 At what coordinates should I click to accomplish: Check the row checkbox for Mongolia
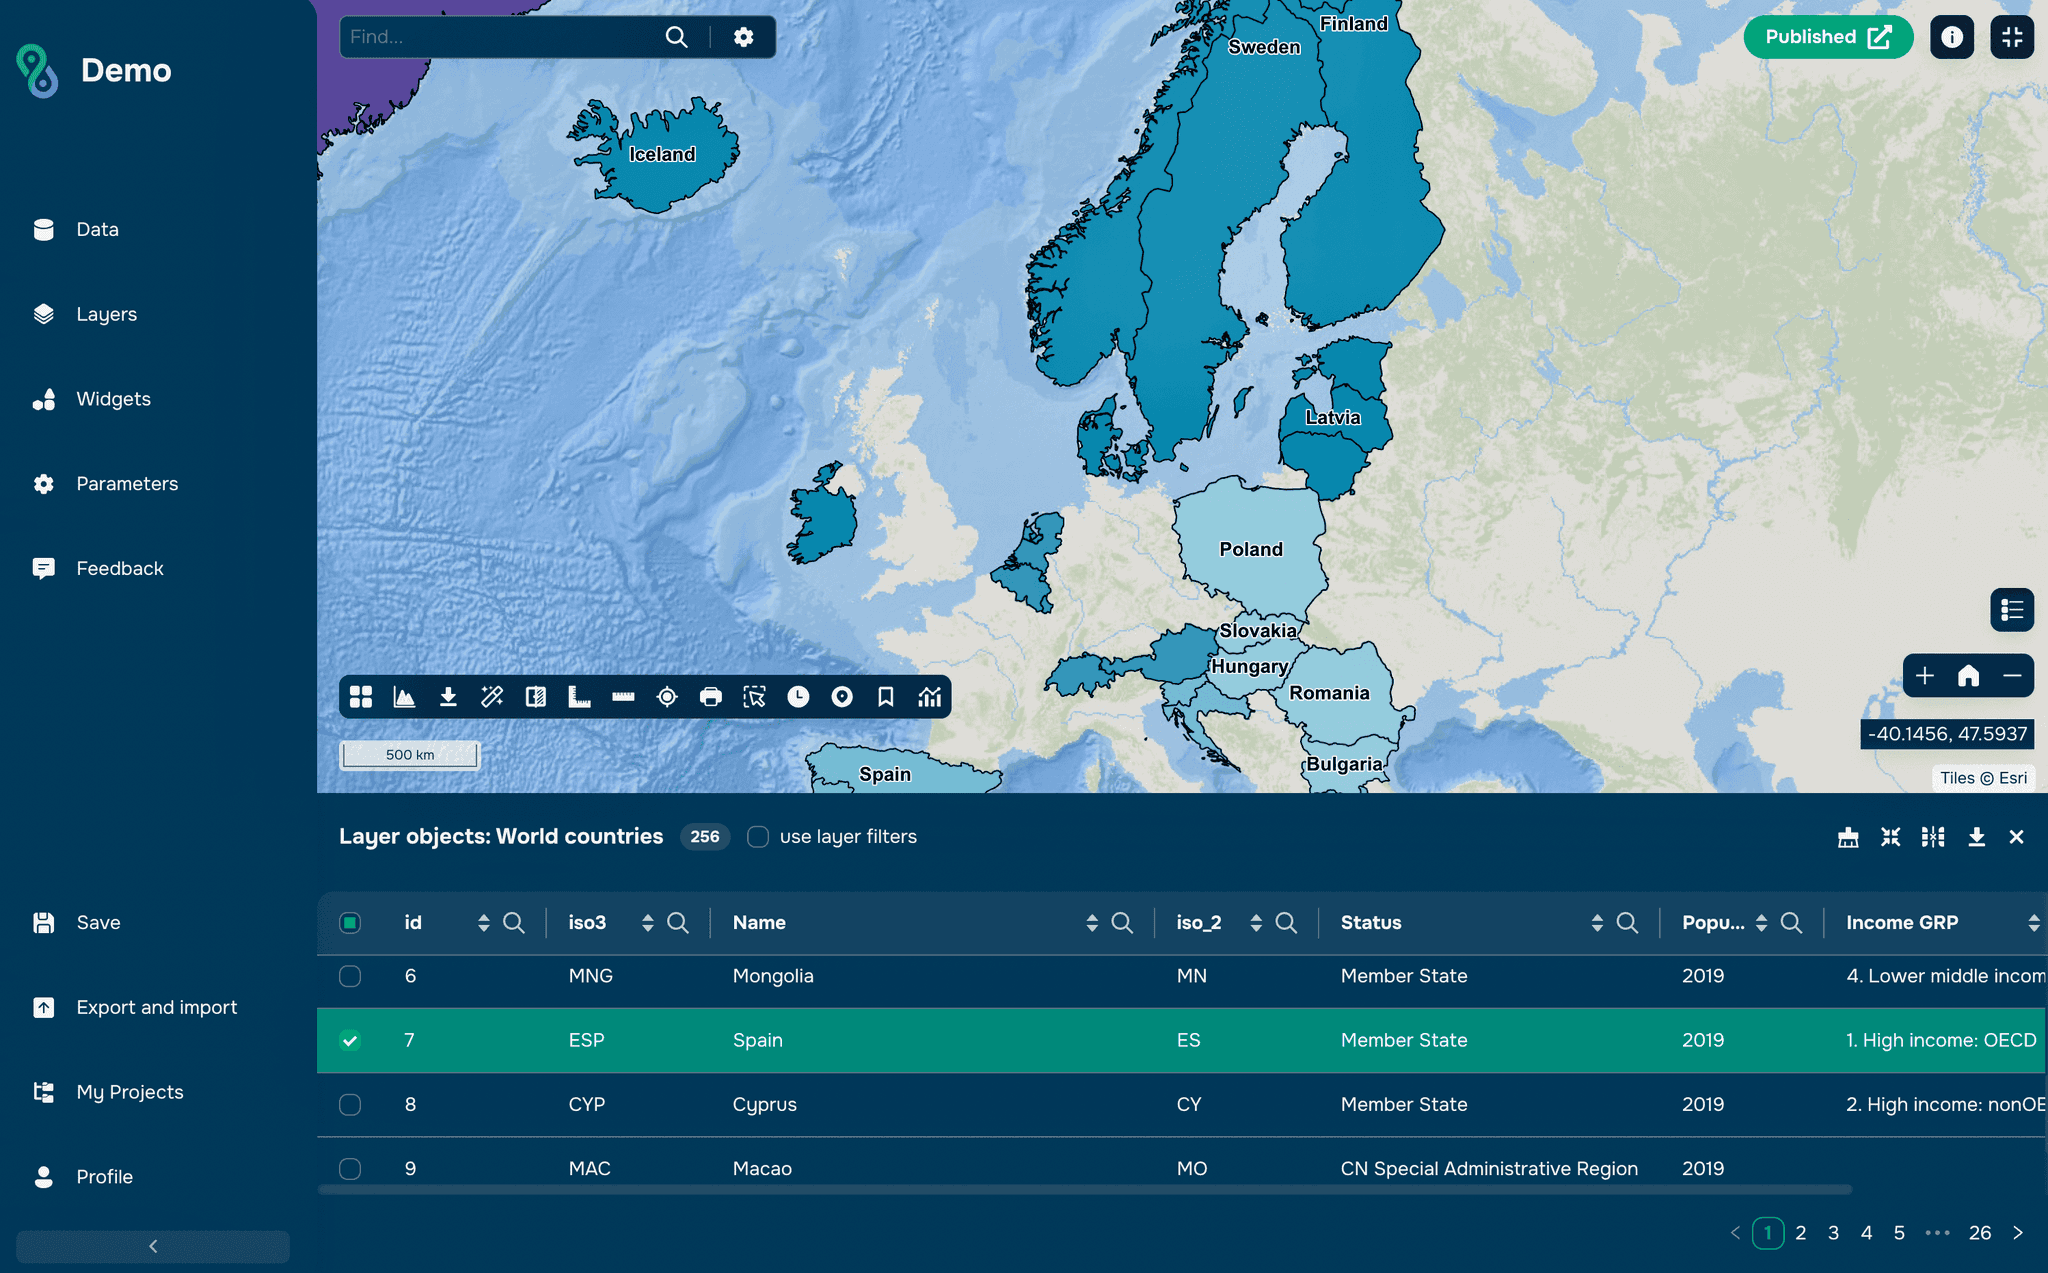tap(350, 976)
